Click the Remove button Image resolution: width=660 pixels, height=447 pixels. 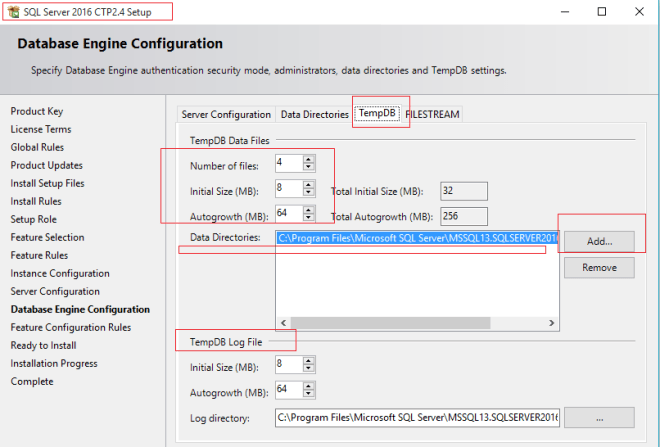point(599,268)
